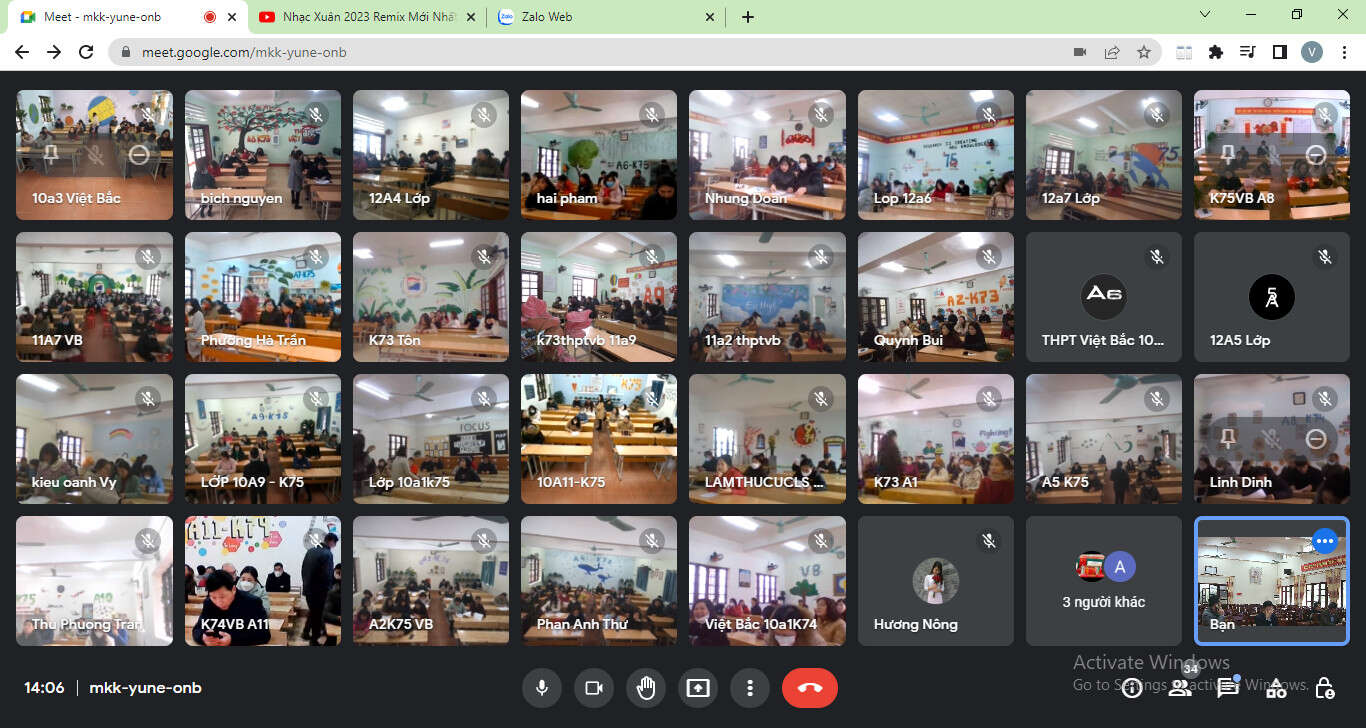The height and width of the screenshot is (728, 1366).
Task: Open blue three-dot options on Bạn tile
Action: [x=1325, y=541]
